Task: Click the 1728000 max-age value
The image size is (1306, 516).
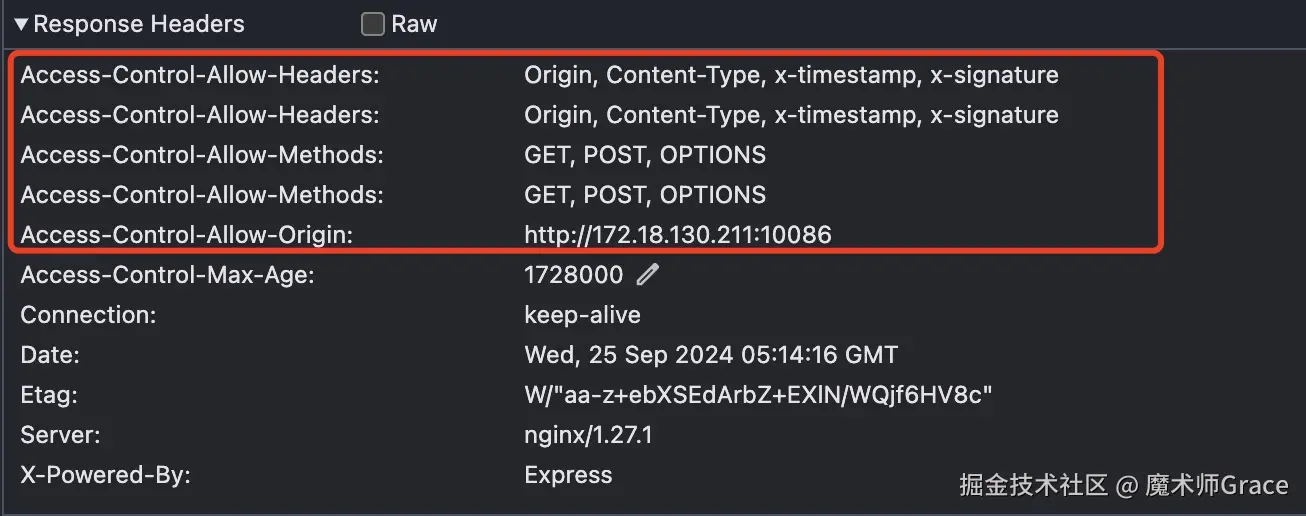Action: 573,275
